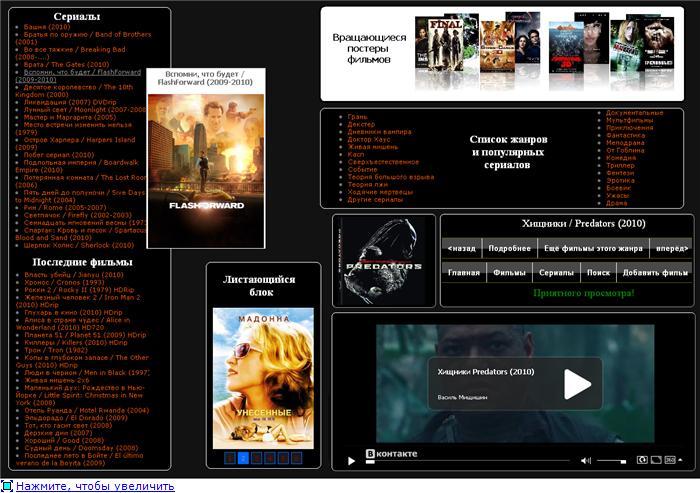The height and width of the screenshot is (493, 700).
Task: Open 'Трон / Tron (1982)' link
Action: (56, 350)
